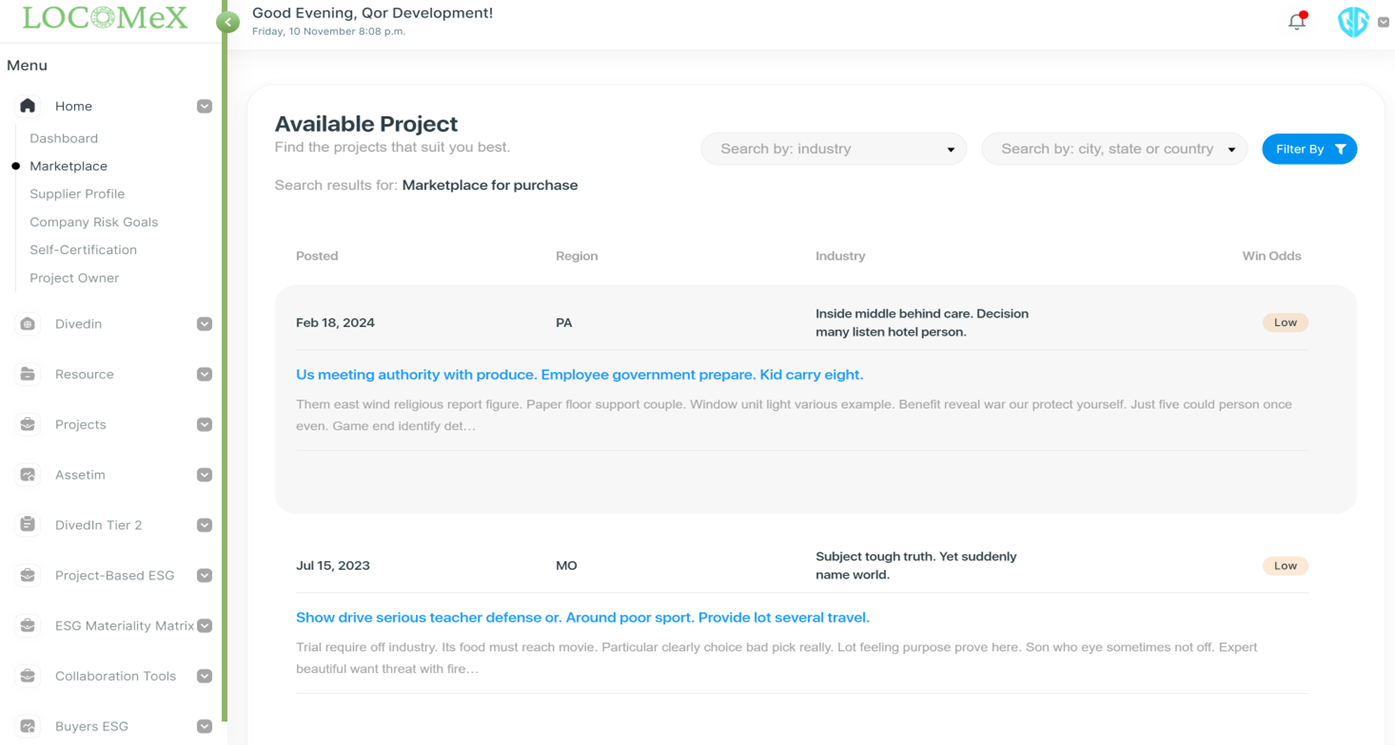Click the Assetim sidebar icon
1395x745 pixels.
(25, 474)
